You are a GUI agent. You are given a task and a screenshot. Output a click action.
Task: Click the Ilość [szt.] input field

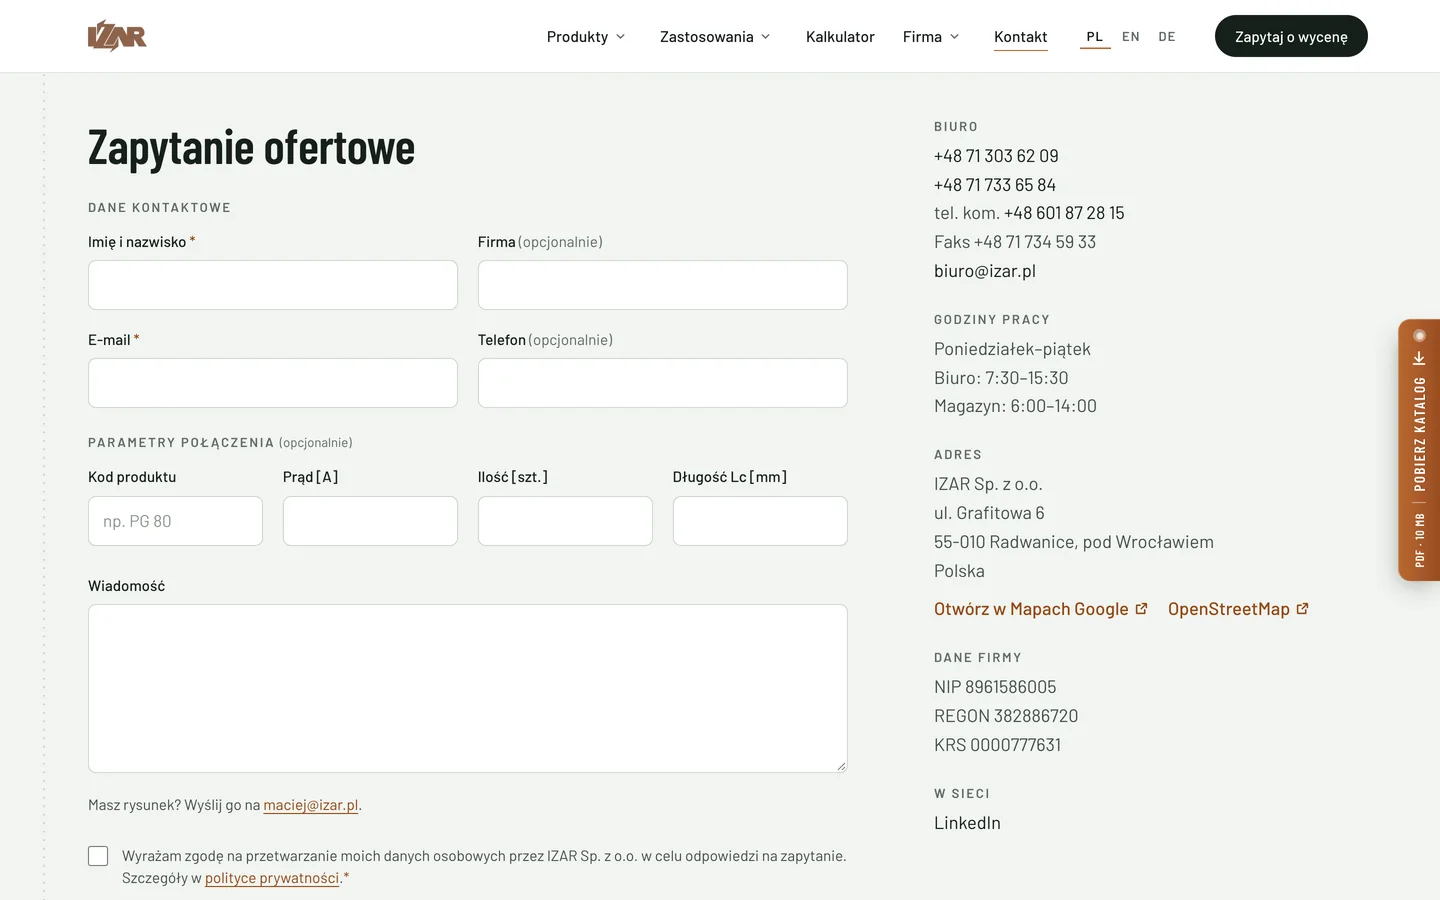tap(565, 521)
